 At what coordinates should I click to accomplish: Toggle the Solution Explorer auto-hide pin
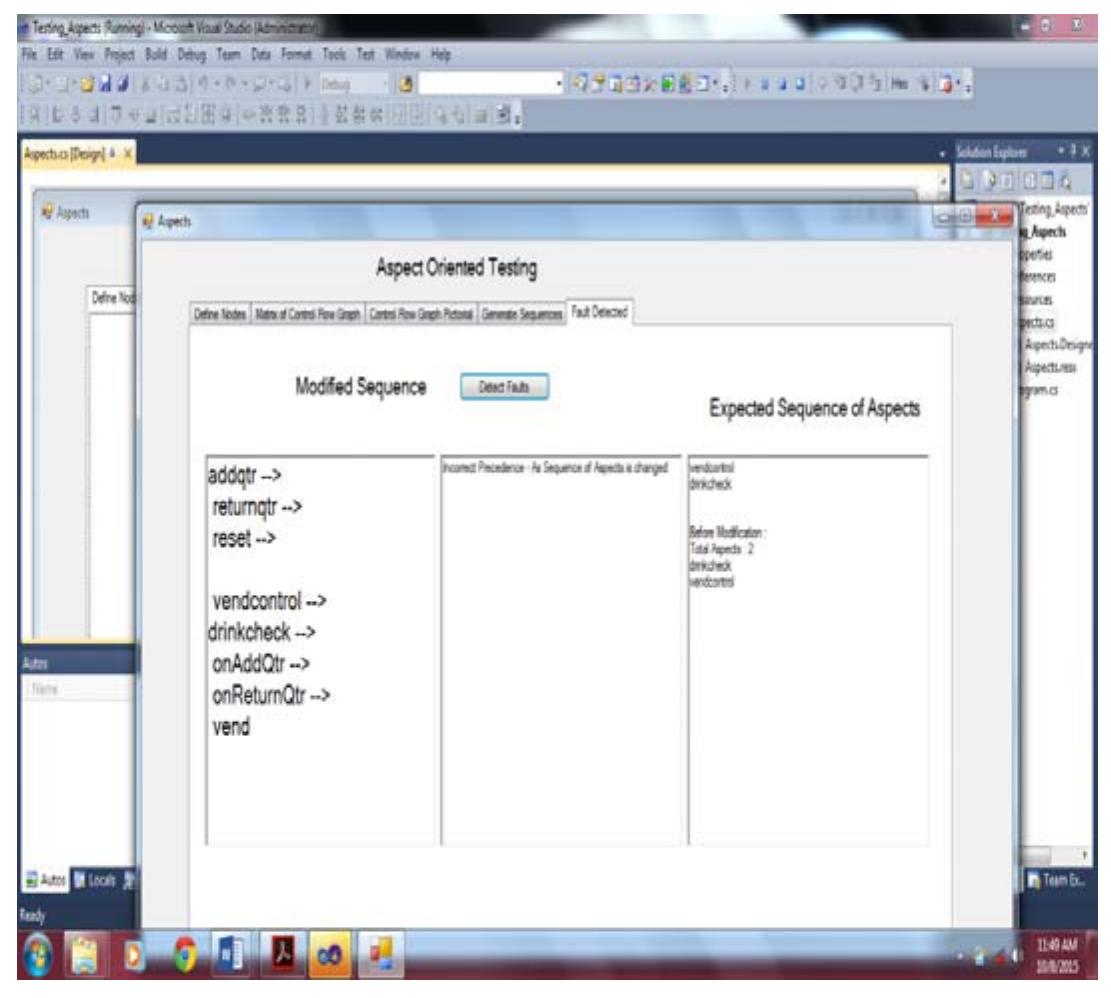point(1073,151)
